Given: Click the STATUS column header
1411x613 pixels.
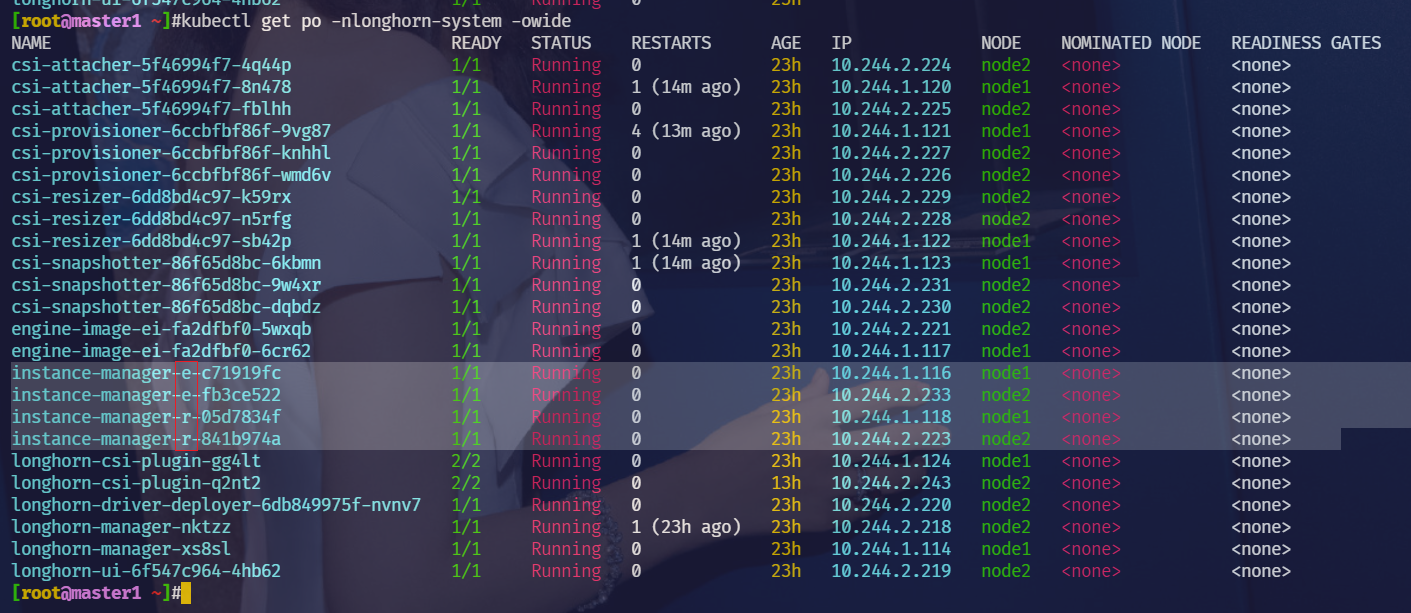Looking at the screenshot, I should tap(561, 43).
